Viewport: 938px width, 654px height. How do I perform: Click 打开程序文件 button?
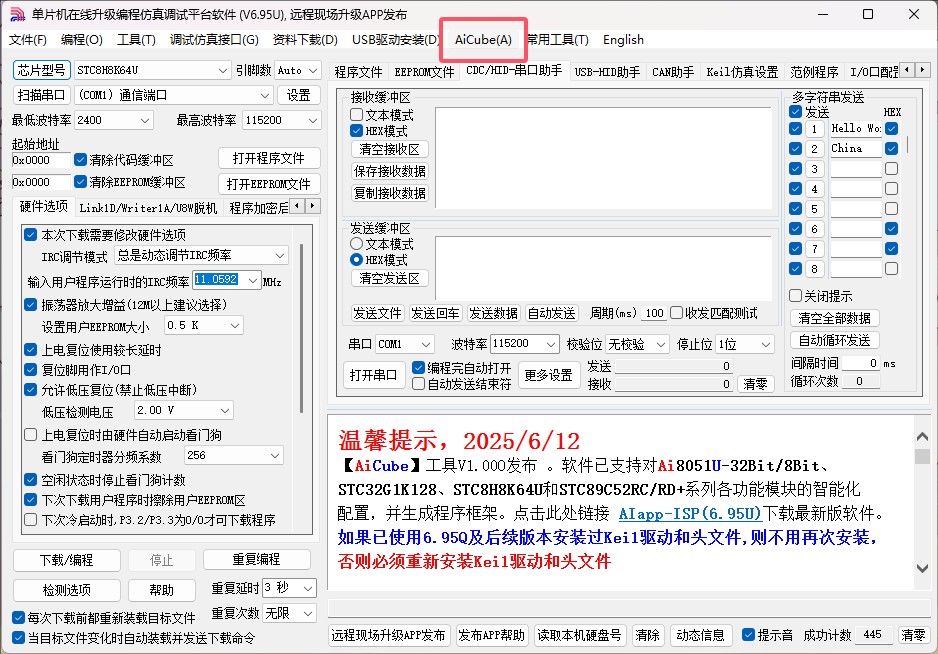[x=269, y=159]
